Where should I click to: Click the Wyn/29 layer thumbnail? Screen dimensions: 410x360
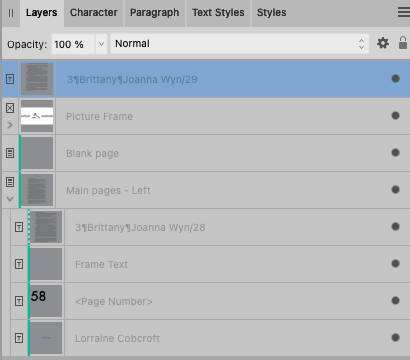pos(37,79)
